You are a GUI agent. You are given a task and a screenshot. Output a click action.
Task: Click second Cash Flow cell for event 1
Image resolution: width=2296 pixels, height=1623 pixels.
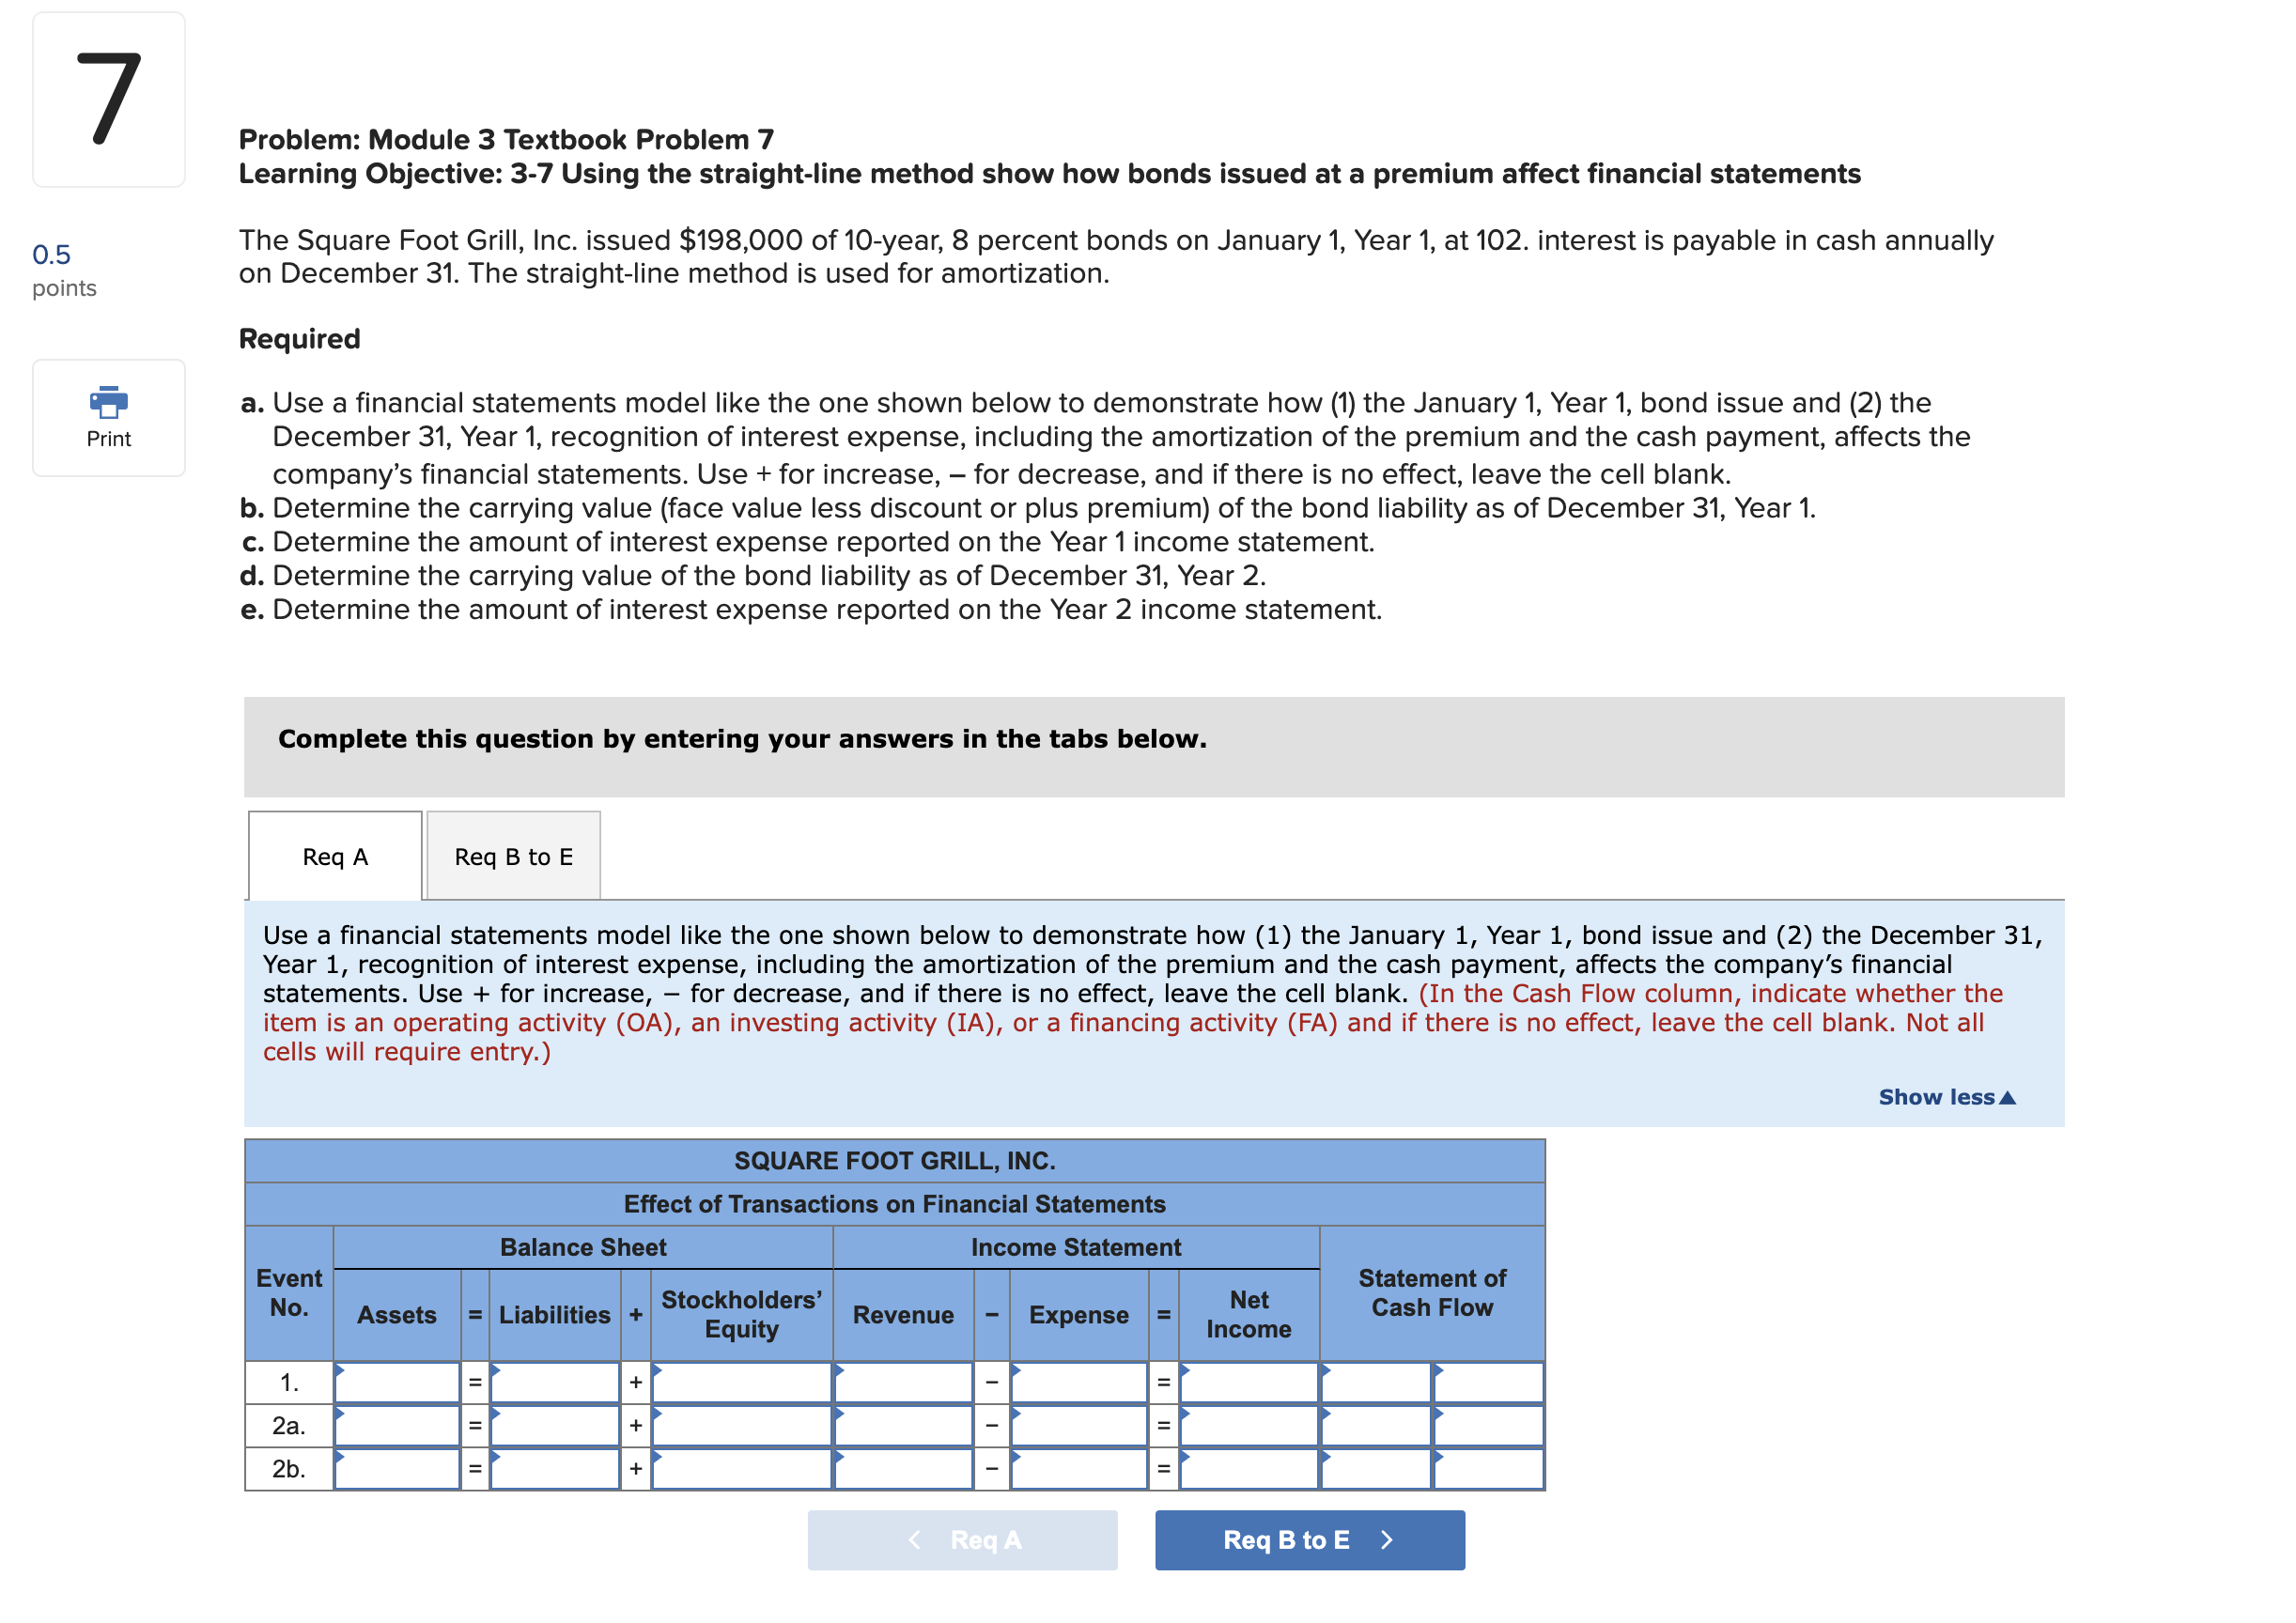[1488, 1383]
